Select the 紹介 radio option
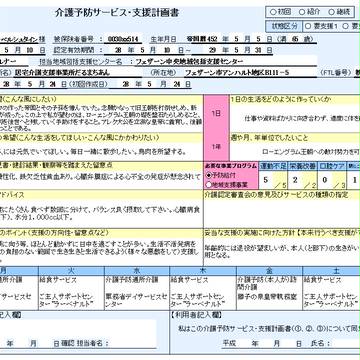360x360 pixels. point(302,12)
